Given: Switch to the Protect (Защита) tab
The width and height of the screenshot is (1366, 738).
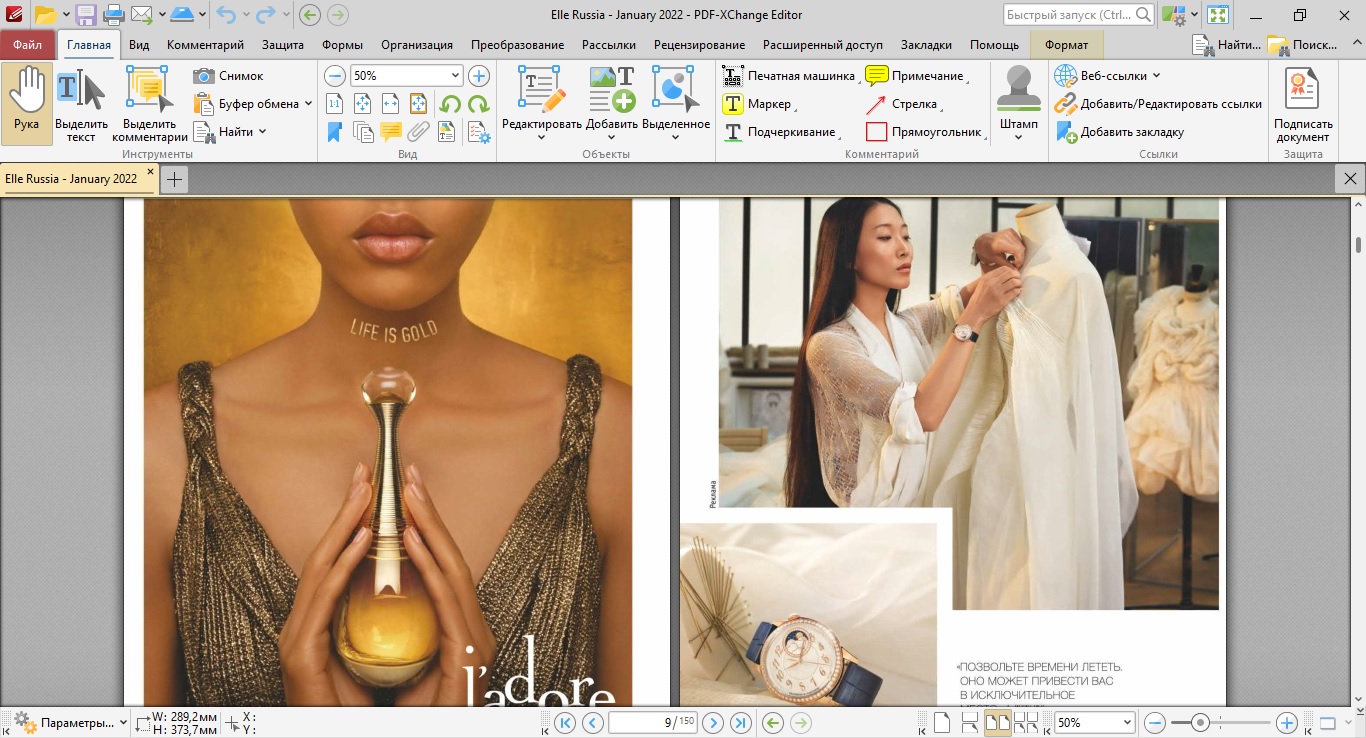Looking at the screenshot, I should tap(283, 45).
